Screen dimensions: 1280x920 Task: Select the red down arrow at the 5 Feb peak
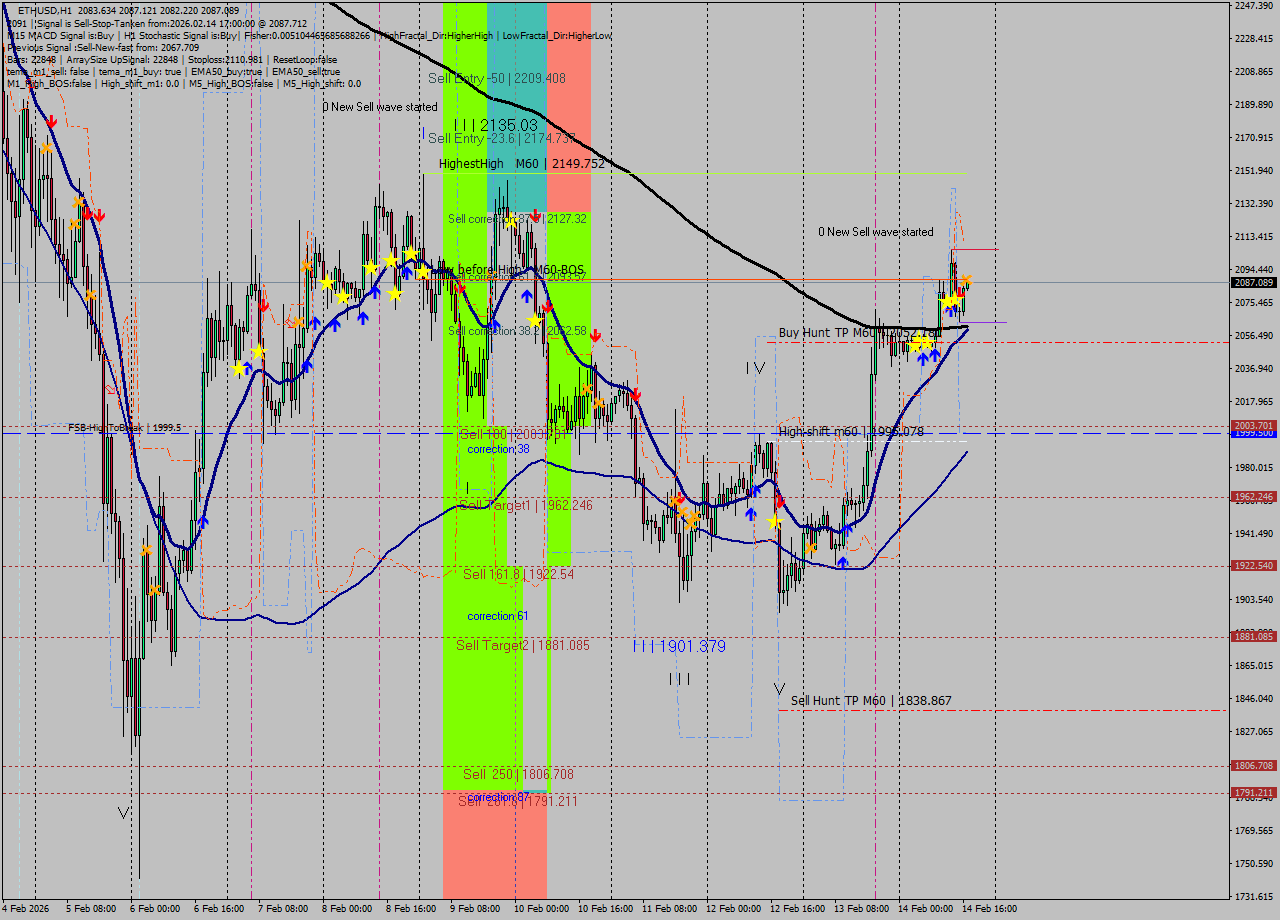51,122
